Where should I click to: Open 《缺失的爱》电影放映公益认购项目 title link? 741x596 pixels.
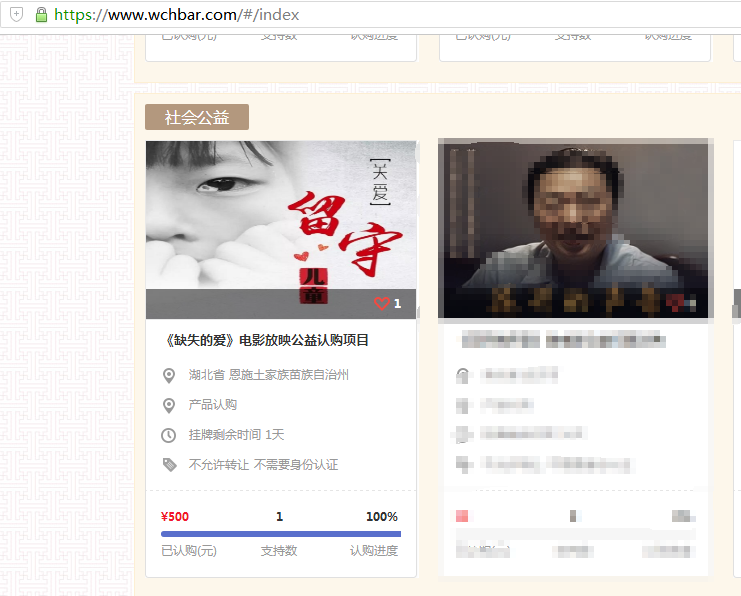pyautogui.click(x=266, y=340)
